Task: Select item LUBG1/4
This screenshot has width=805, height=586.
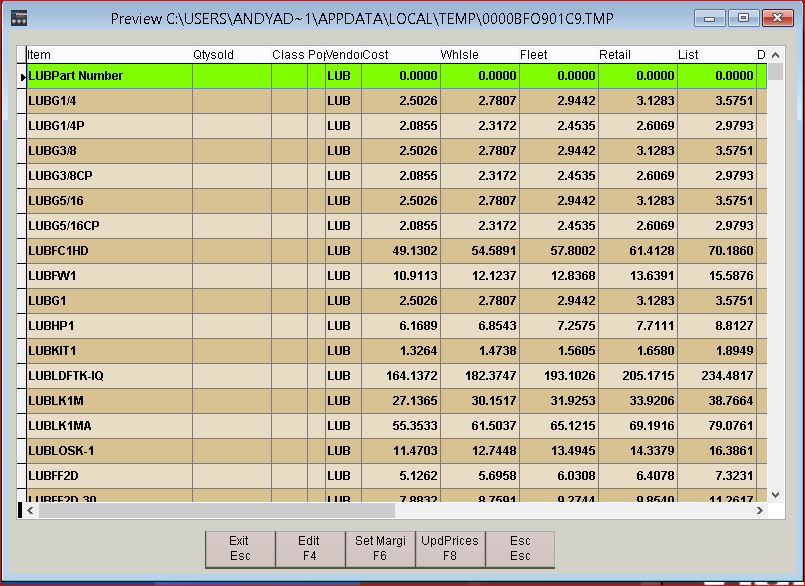Action: (109, 101)
